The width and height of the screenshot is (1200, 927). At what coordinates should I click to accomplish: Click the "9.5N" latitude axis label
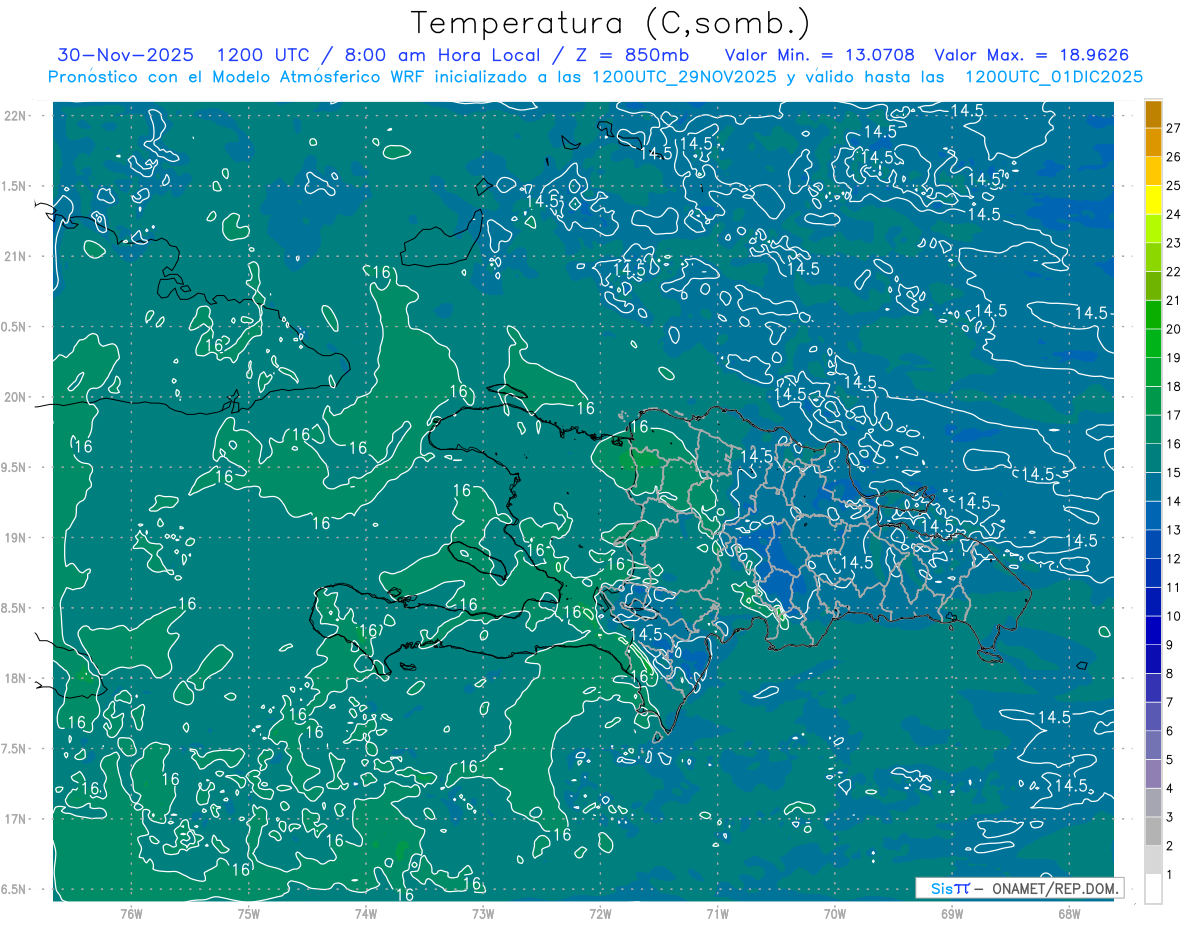[x=14, y=467]
